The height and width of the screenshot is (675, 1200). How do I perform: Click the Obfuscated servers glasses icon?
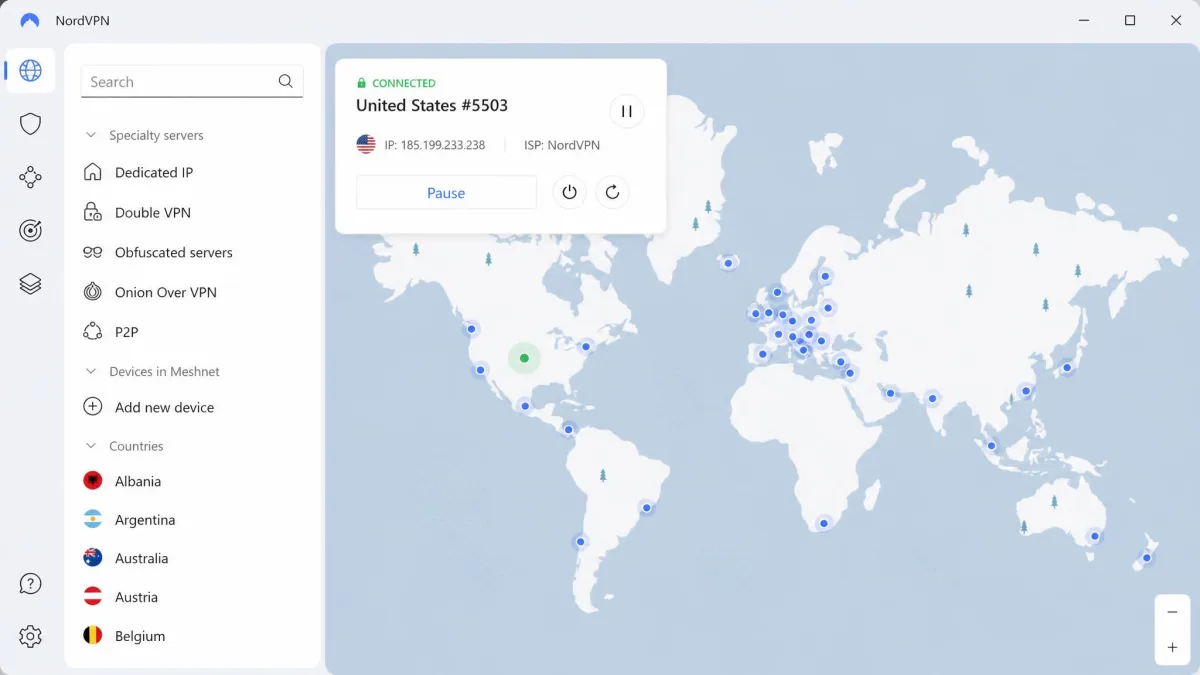(x=93, y=252)
